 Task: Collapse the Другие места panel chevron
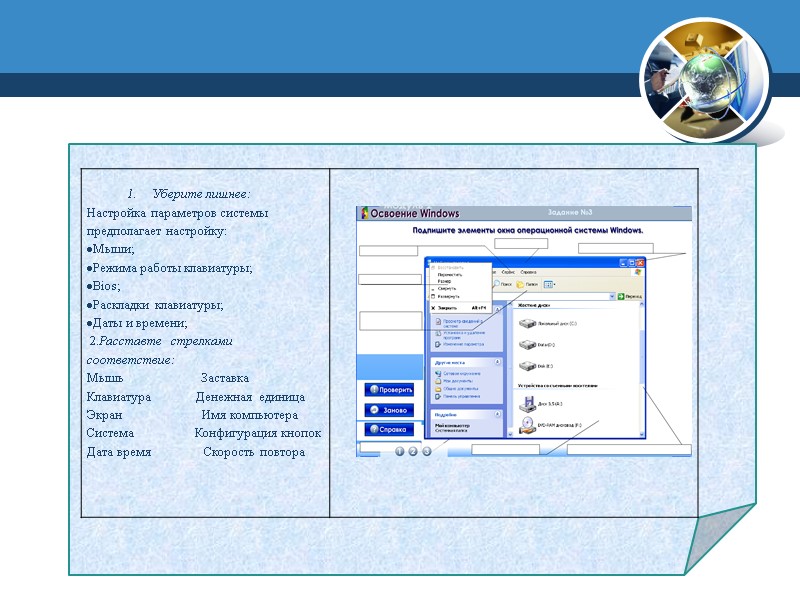[497, 362]
